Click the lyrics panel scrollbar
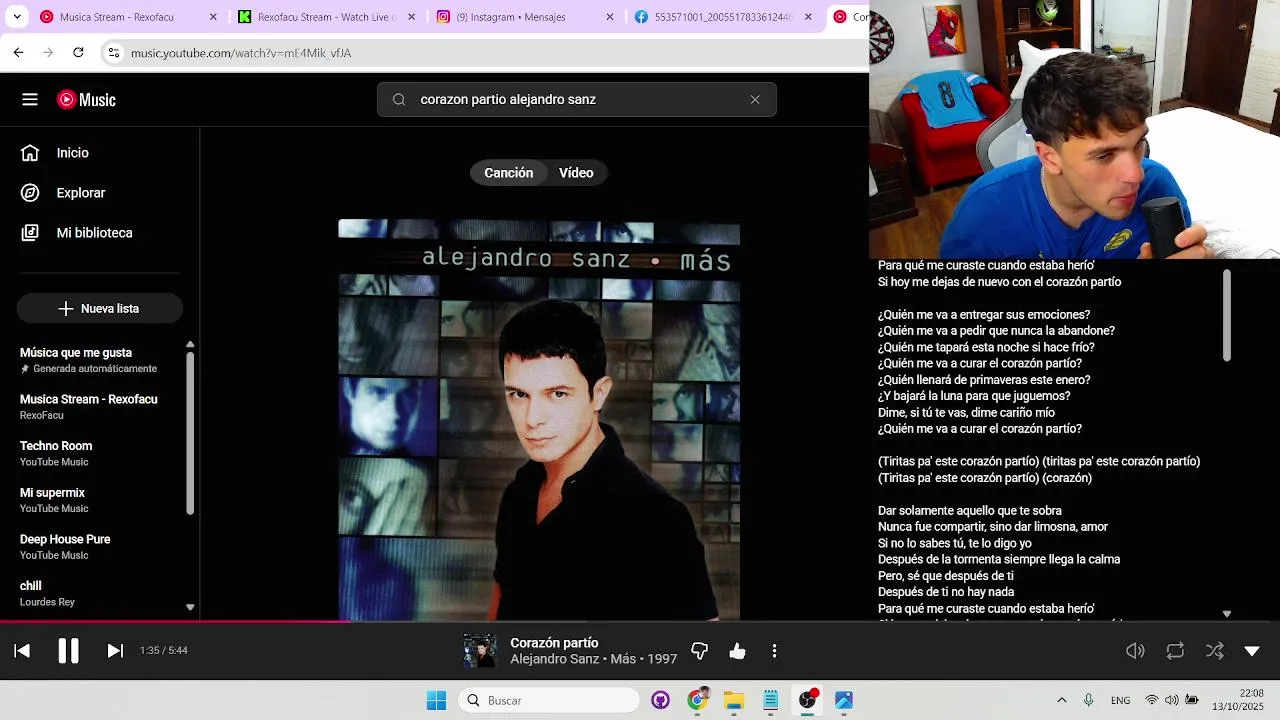1280x720 pixels. [x=1226, y=316]
